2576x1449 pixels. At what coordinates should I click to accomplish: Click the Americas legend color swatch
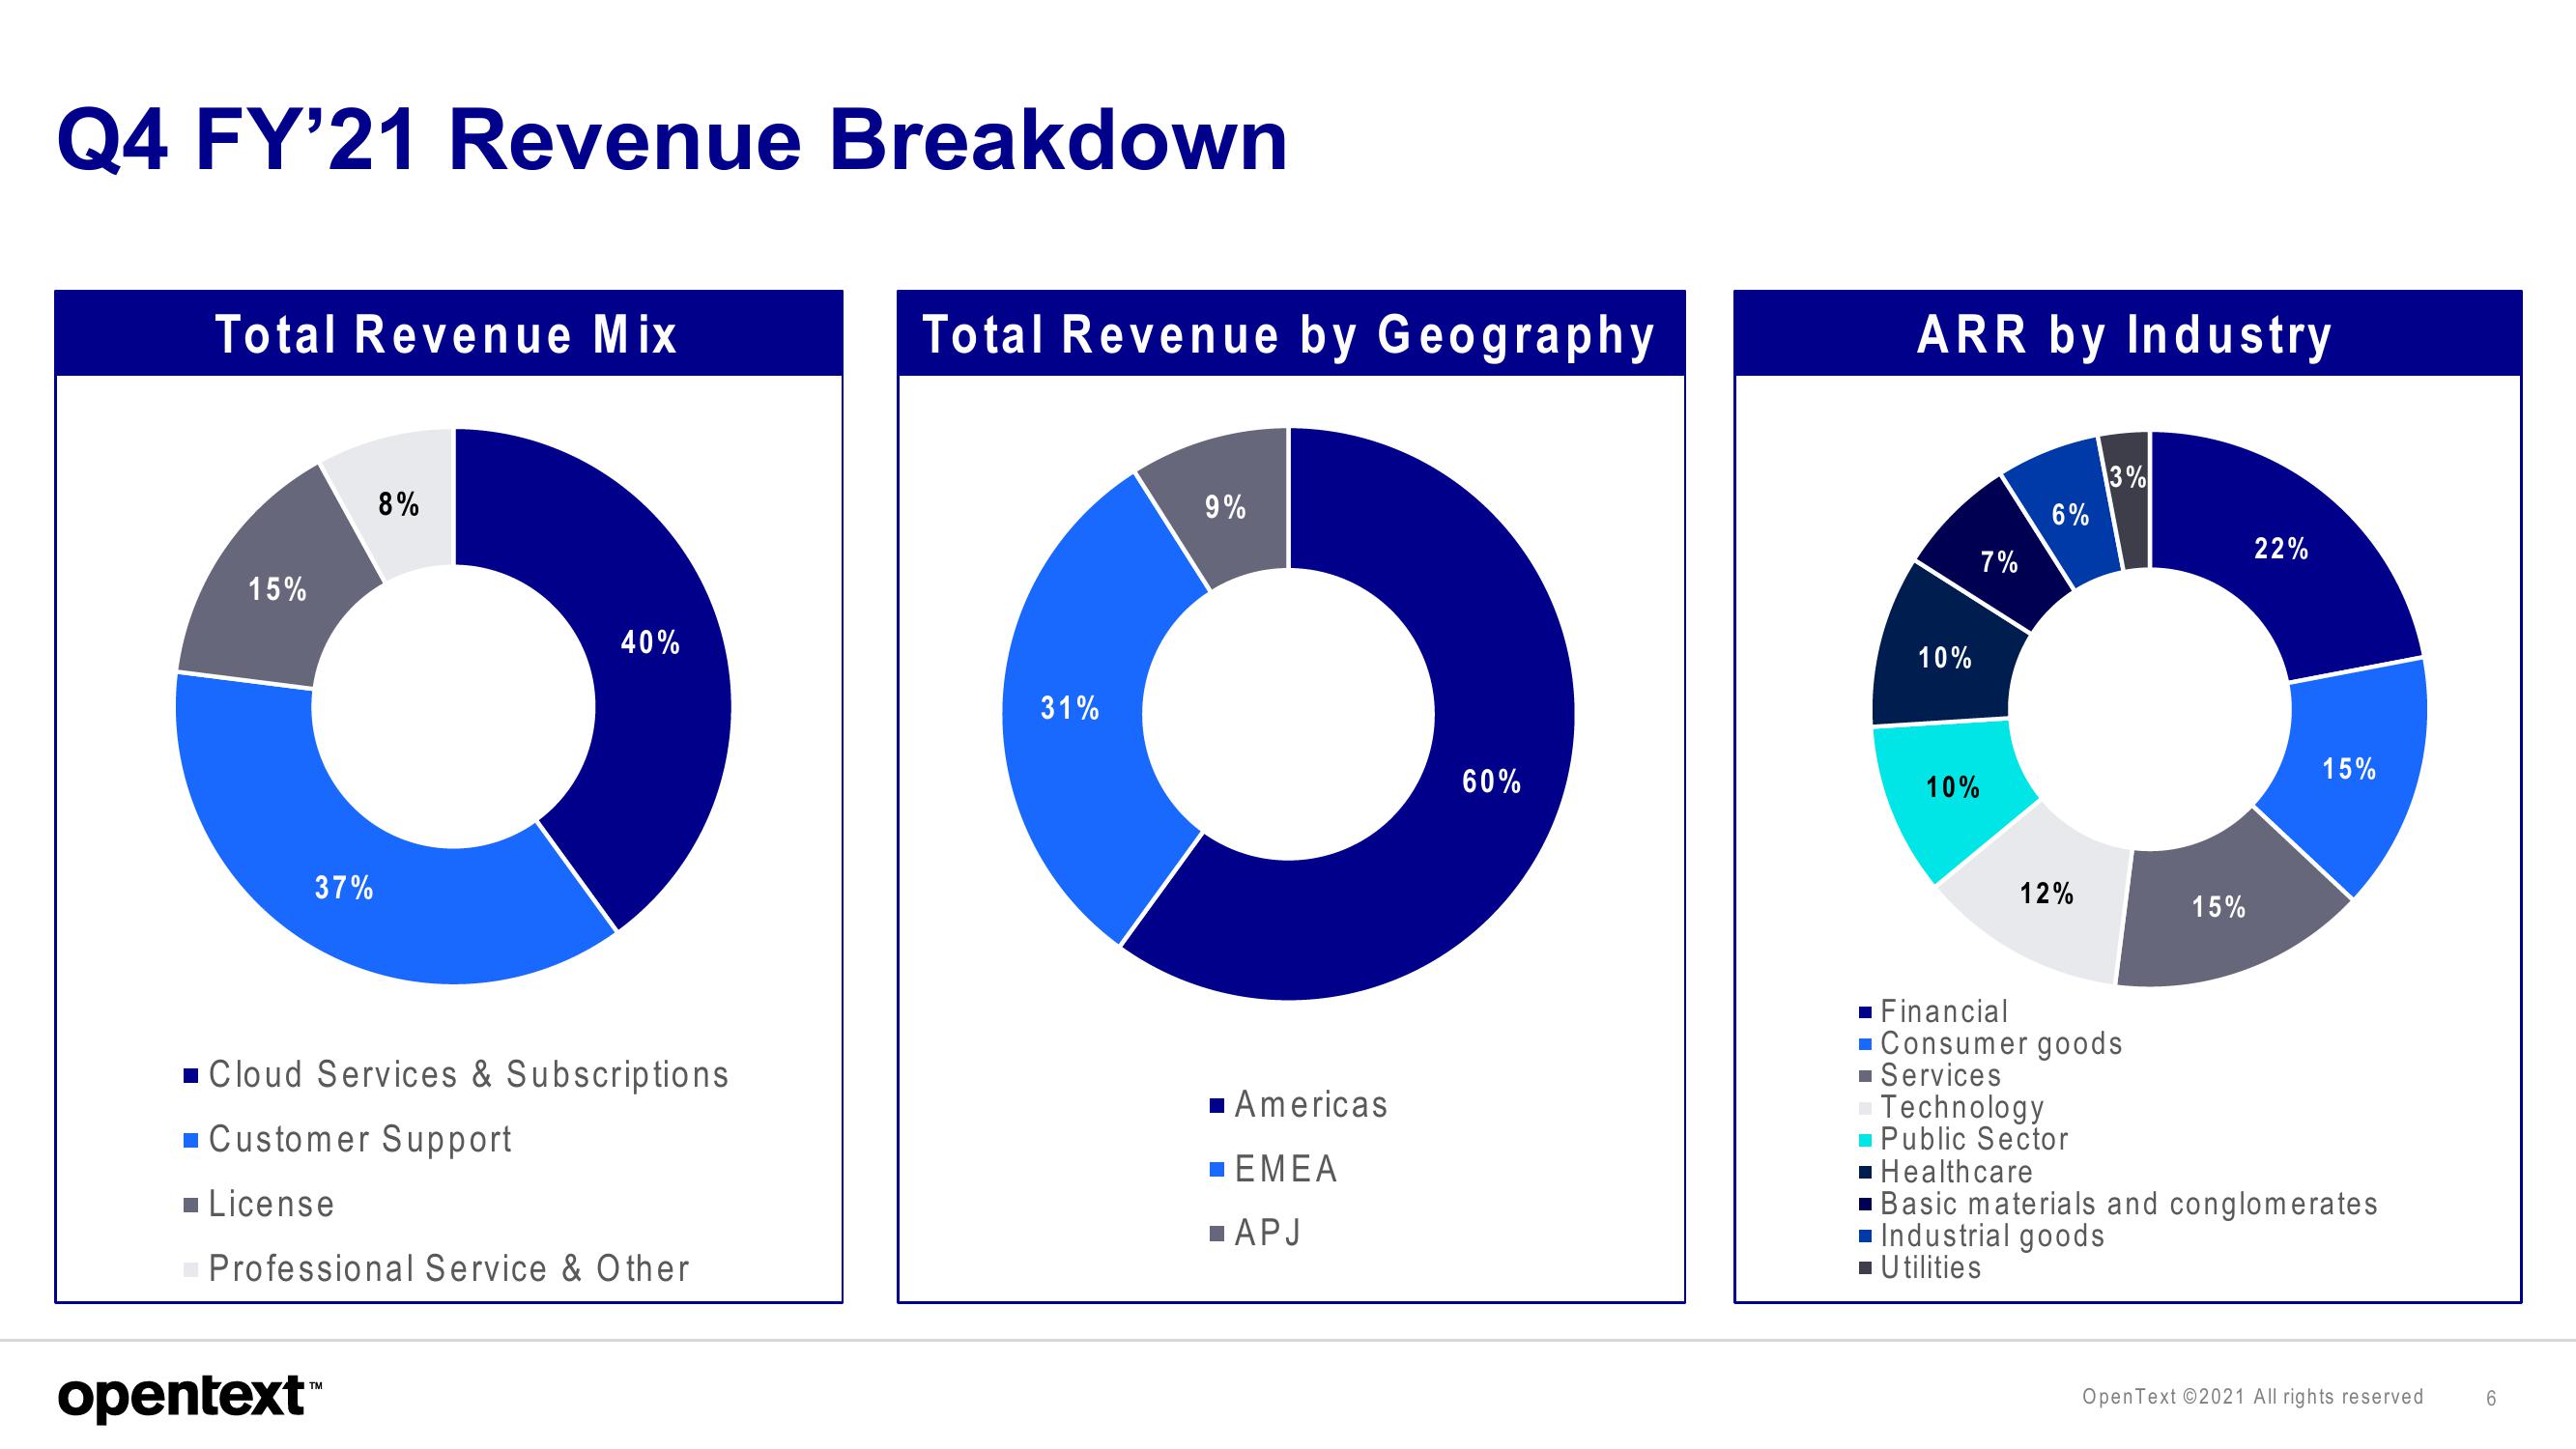(1217, 1106)
